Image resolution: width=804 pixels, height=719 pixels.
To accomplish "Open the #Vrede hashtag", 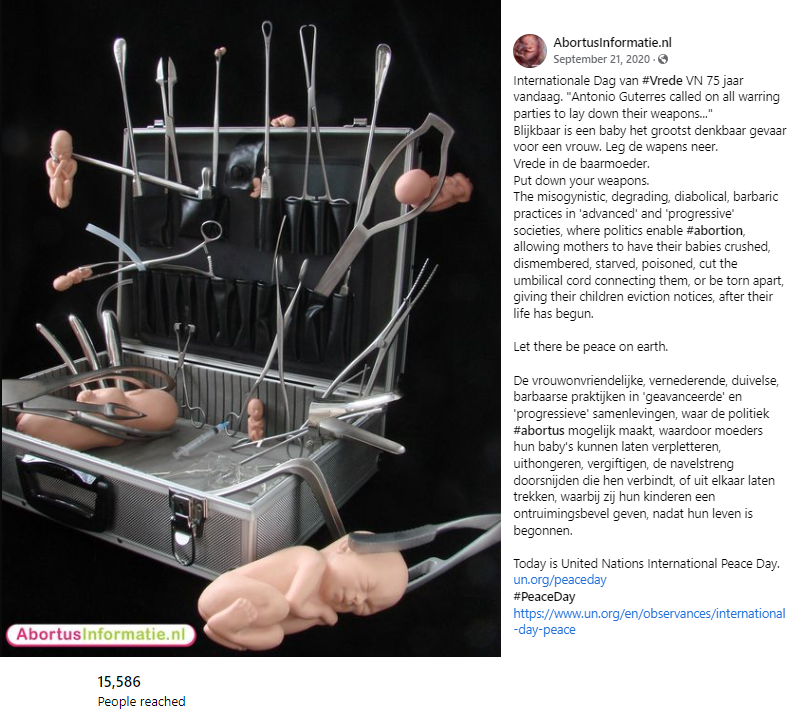I will pyautogui.click(x=662, y=81).
